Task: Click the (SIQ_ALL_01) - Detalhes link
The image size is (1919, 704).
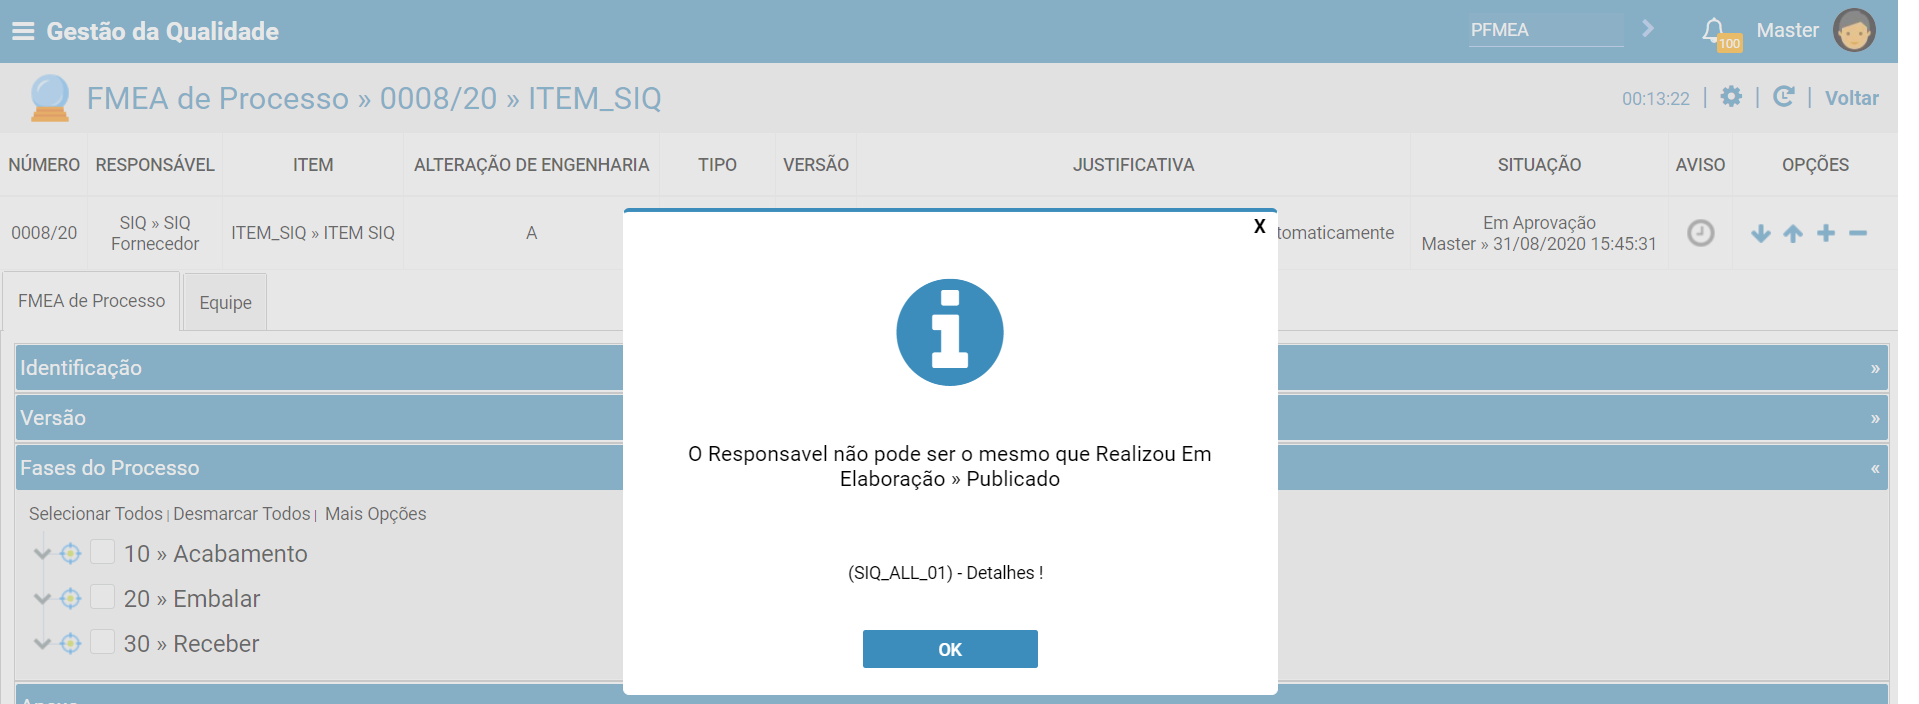Action: click(x=946, y=573)
